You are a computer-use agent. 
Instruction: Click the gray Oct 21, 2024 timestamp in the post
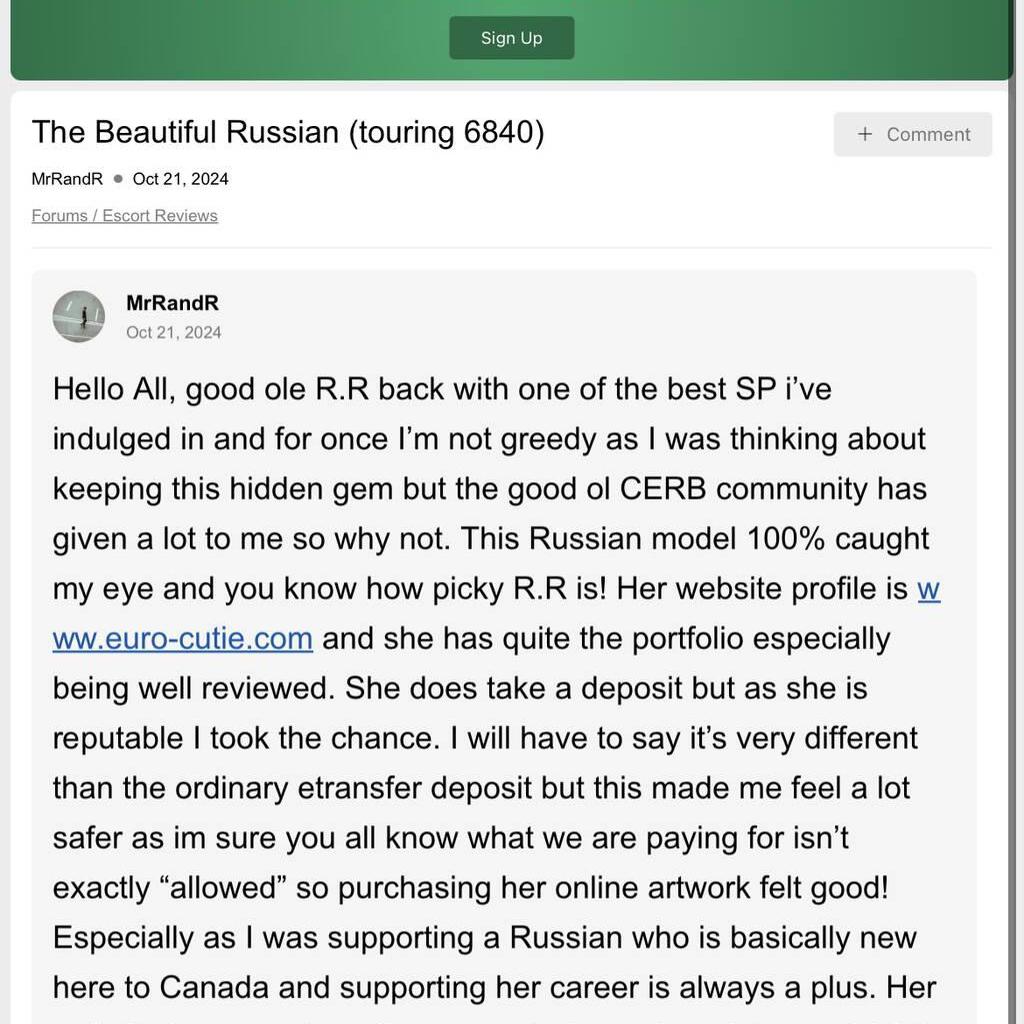pos(174,332)
